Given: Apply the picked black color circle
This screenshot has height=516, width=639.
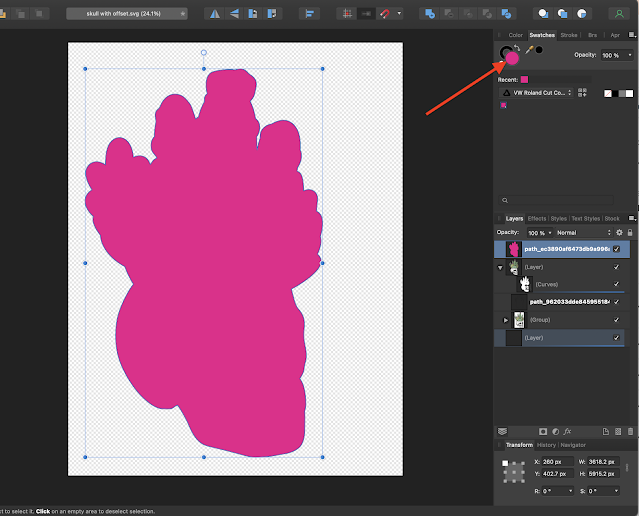Looking at the screenshot, I should coord(539,50).
